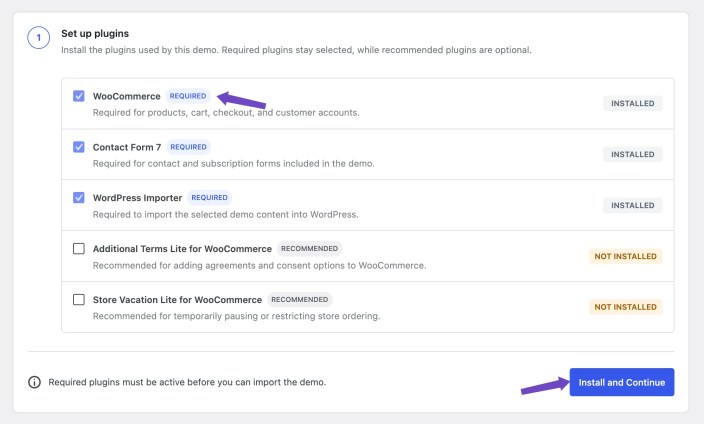Image resolution: width=704 pixels, height=424 pixels.
Task: Click the RECOMMENDED badge on Store Vacation Lite
Action: pos(300,300)
